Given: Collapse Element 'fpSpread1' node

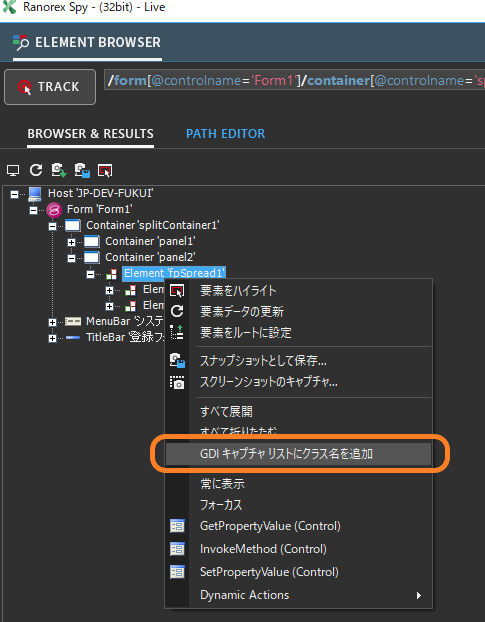Looking at the screenshot, I should click(x=90, y=274).
